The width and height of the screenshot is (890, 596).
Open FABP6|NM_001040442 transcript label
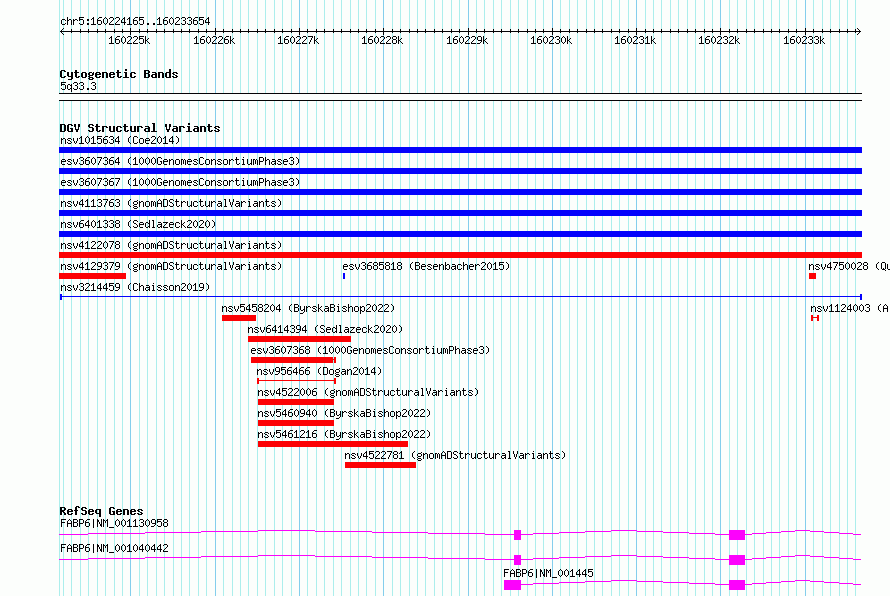[114, 548]
